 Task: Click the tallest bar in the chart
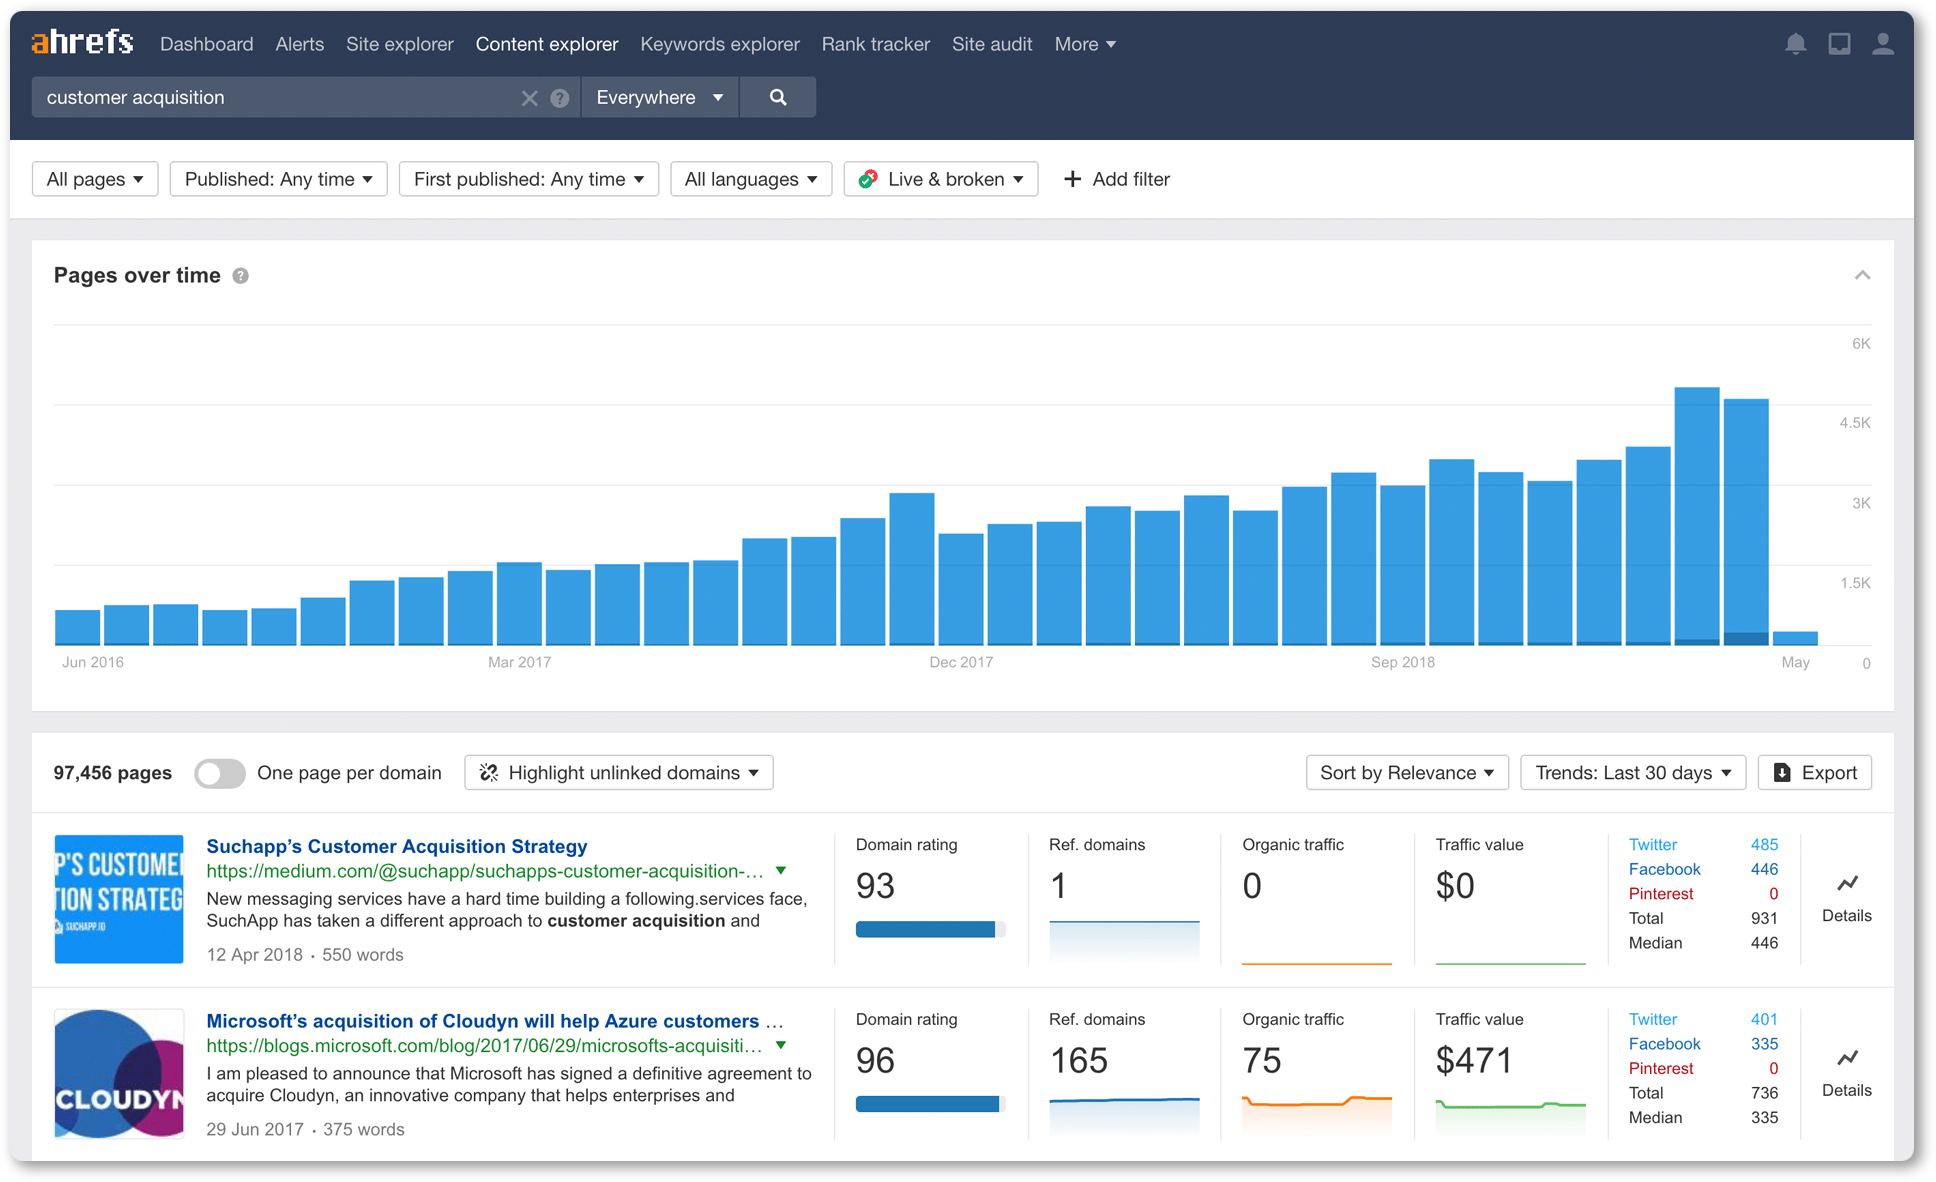coord(1697,516)
